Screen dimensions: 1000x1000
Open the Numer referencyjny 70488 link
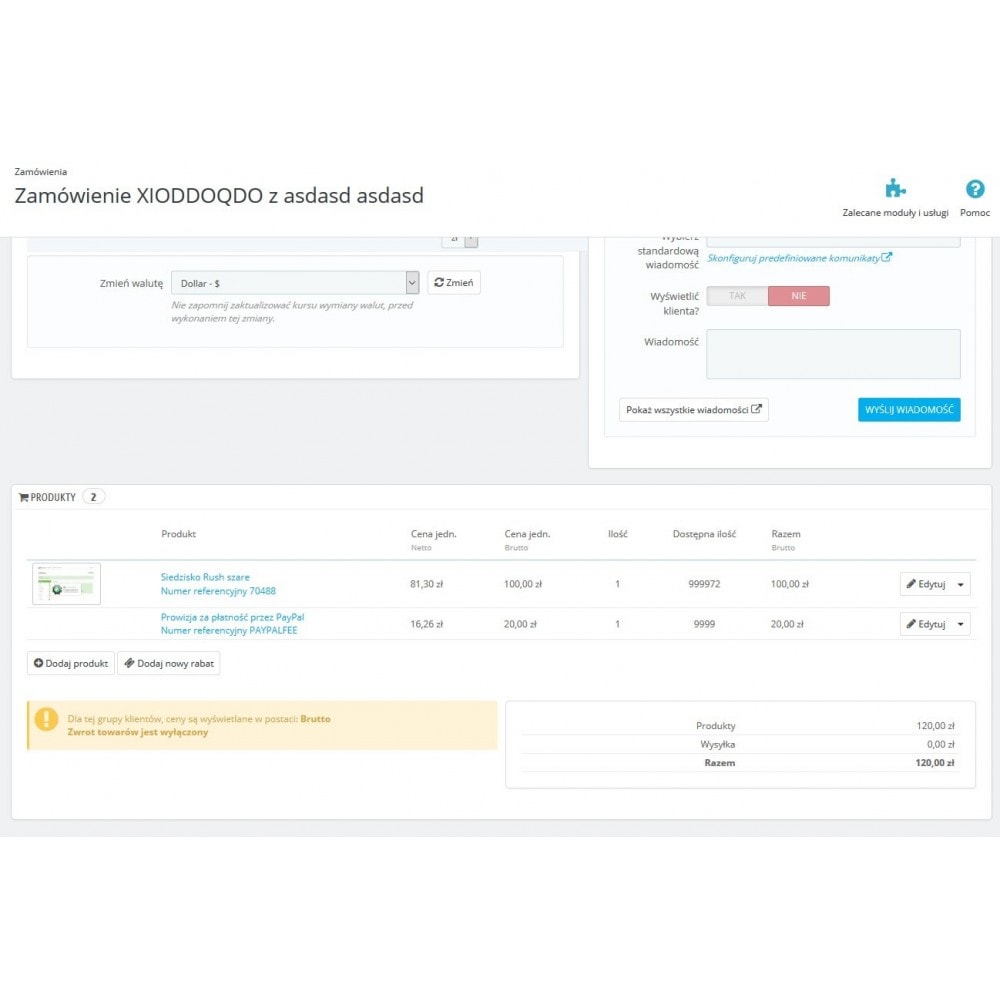click(218, 591)
